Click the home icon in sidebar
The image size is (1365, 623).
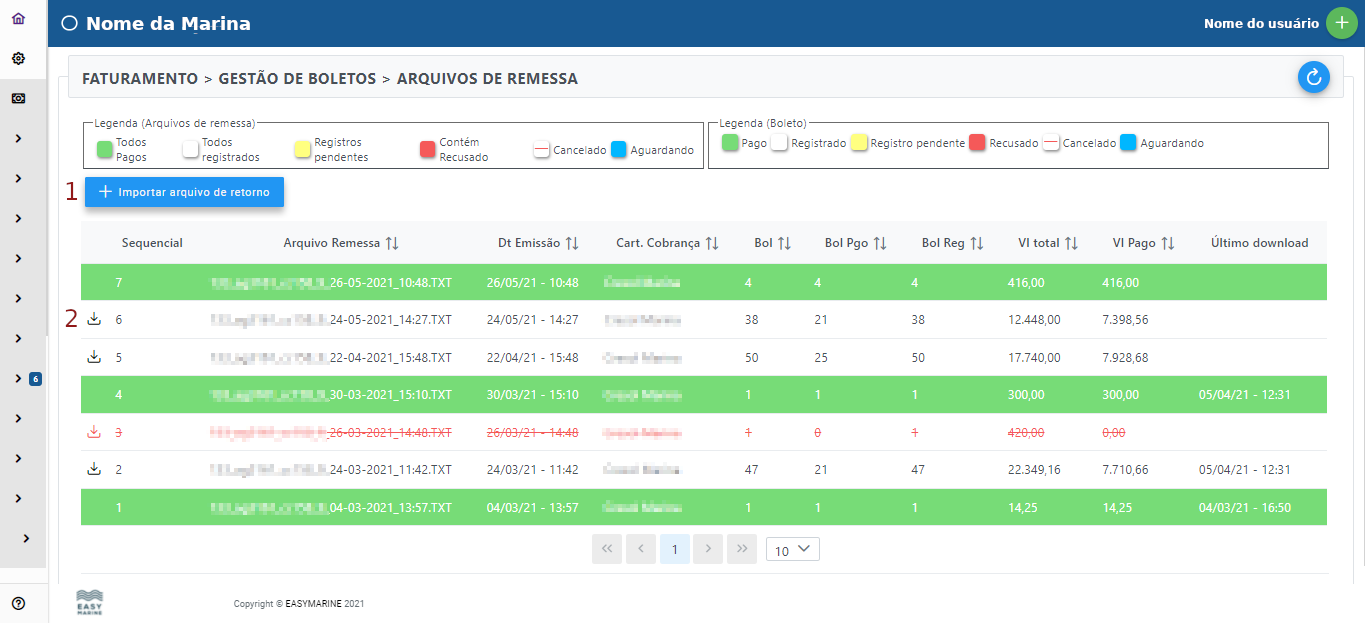pyautogui.click(x=18, y=19)
